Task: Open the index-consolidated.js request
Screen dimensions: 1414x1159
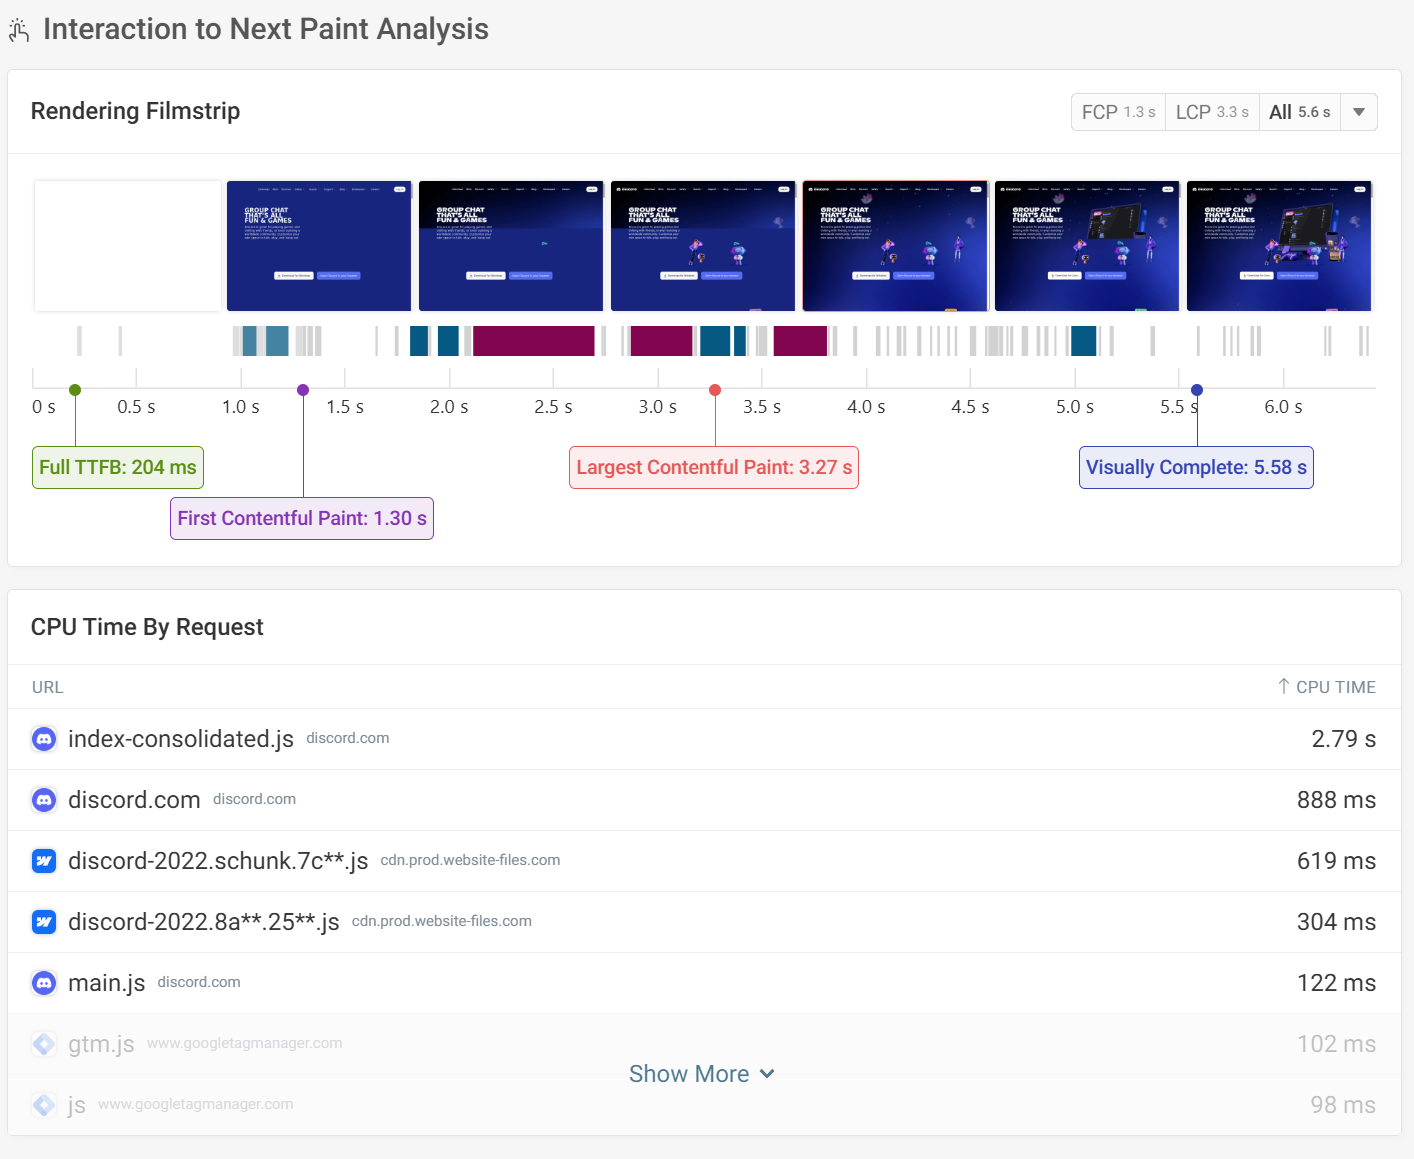Action: (181, 739)
